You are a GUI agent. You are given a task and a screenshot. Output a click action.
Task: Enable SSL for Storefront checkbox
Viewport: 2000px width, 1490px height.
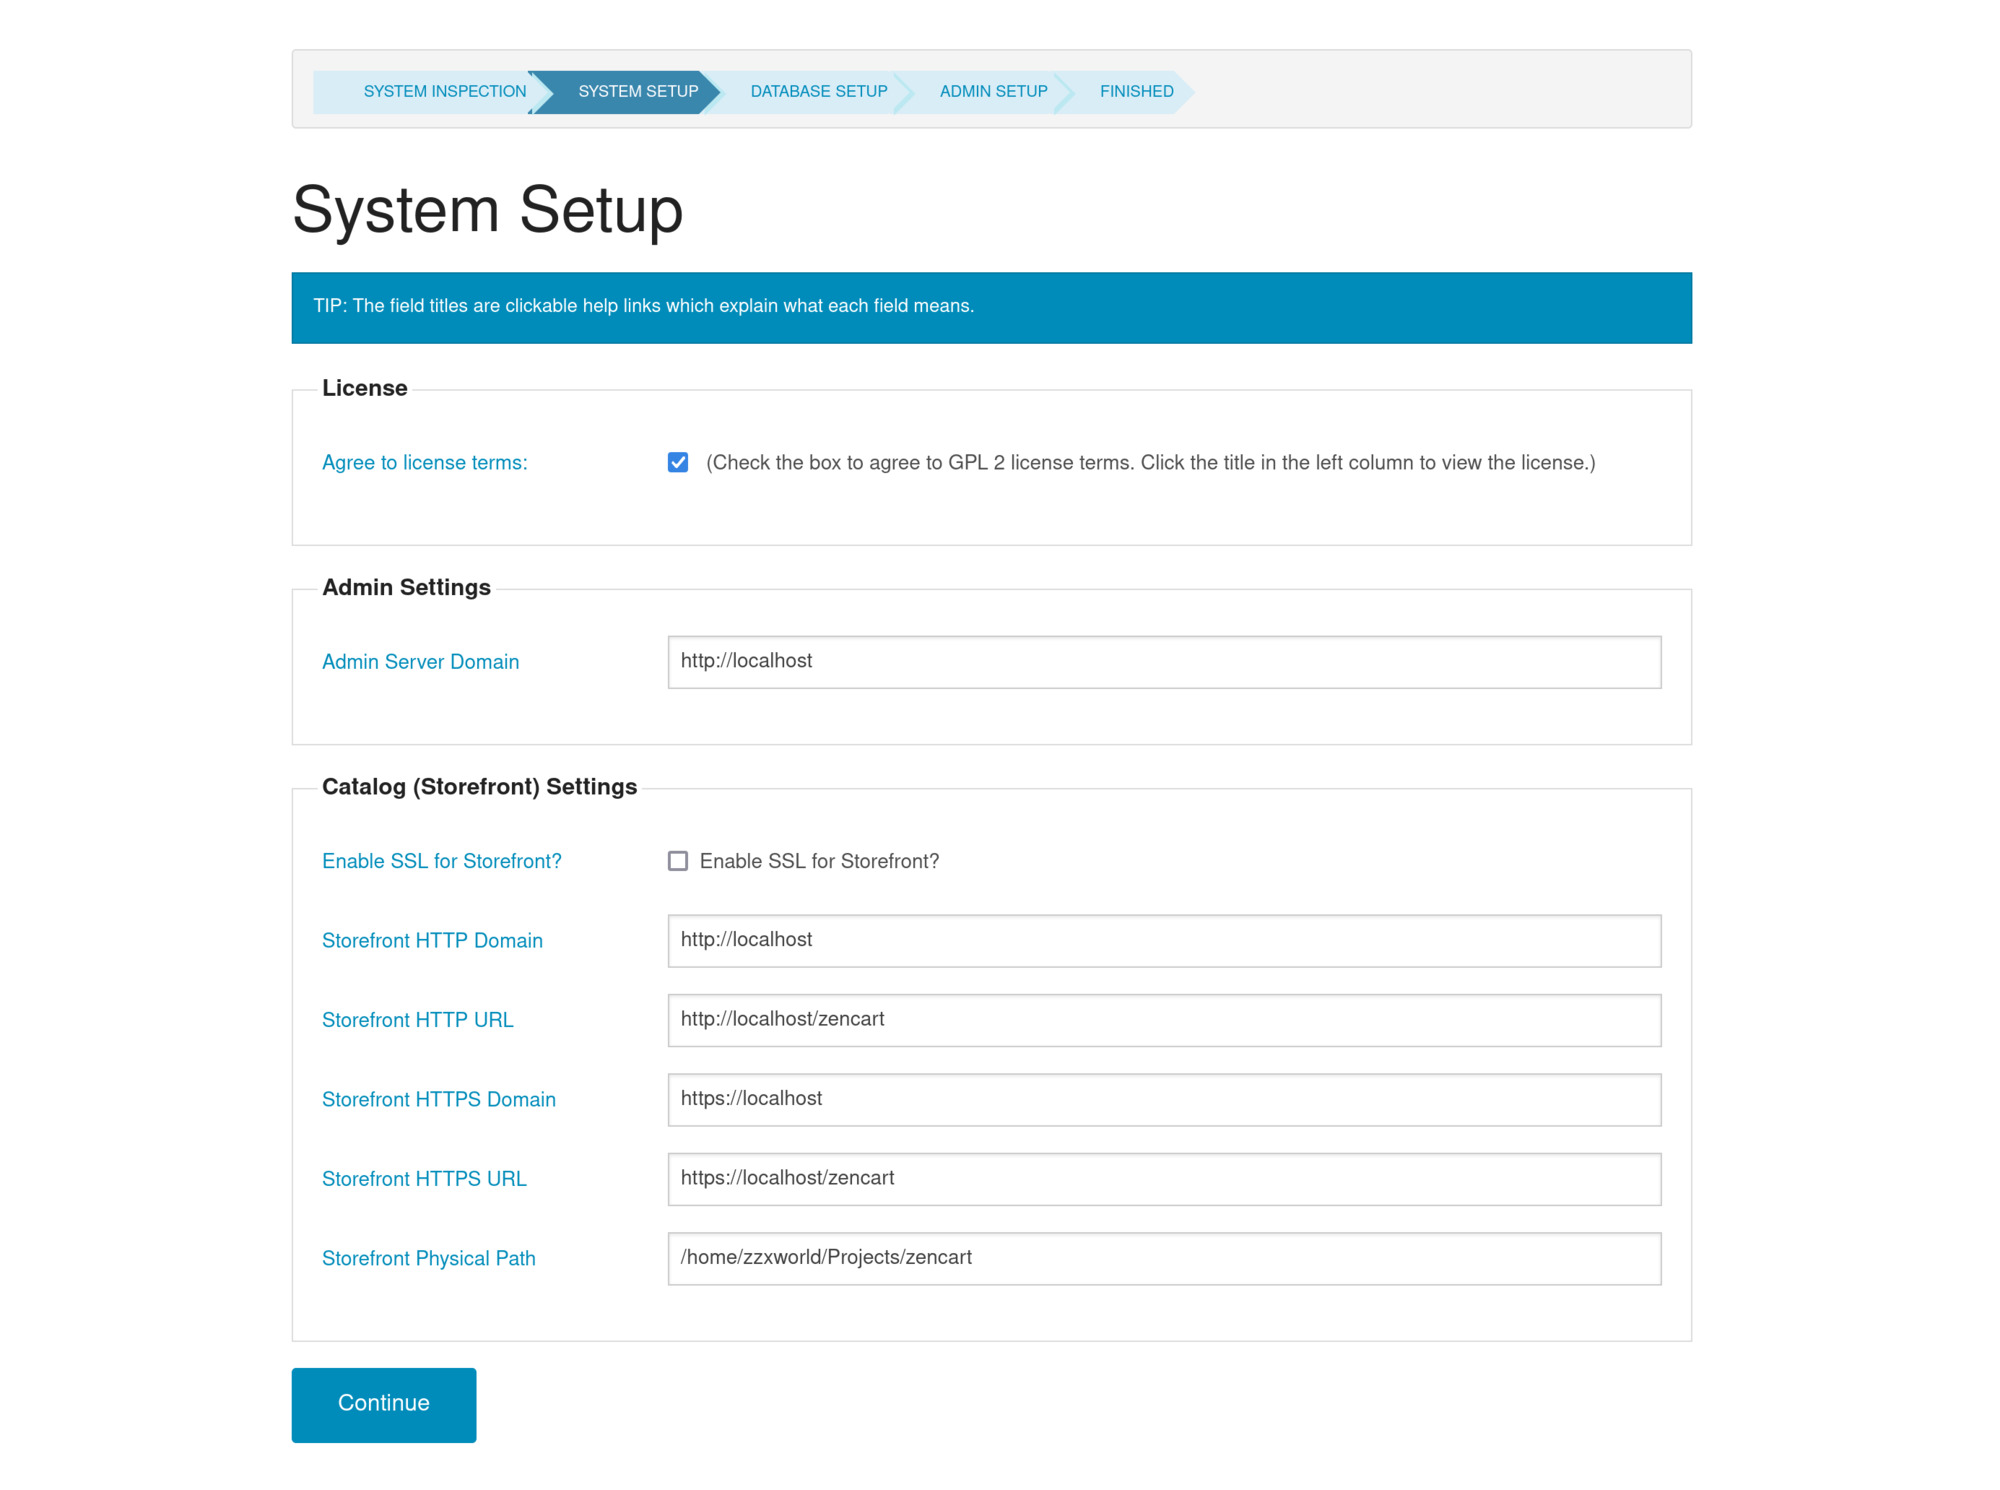(x=678, y=860)
